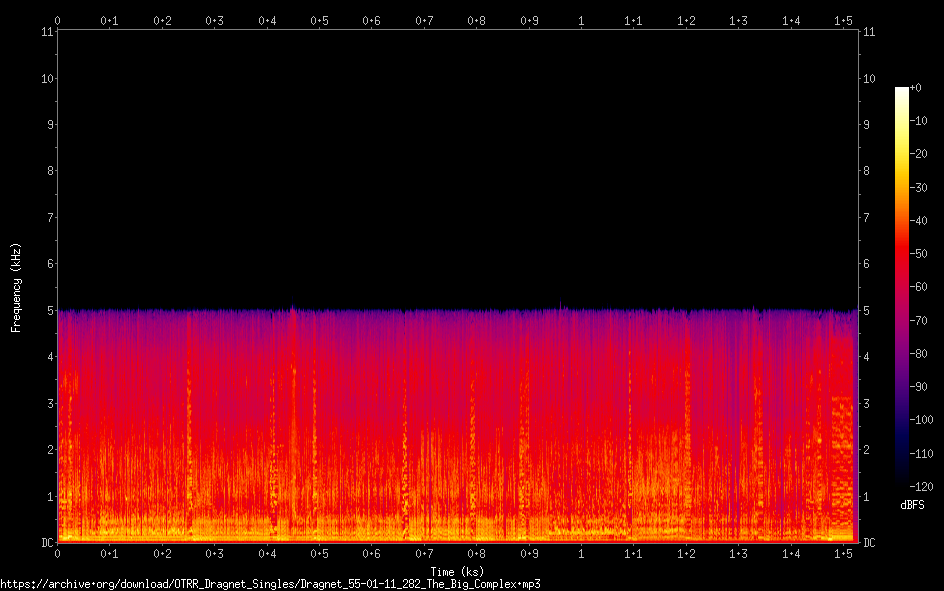Viewport: 944px width, 591px height.
Task: Select the dBFS label under the color scale
Action: [x=912, y=505]
